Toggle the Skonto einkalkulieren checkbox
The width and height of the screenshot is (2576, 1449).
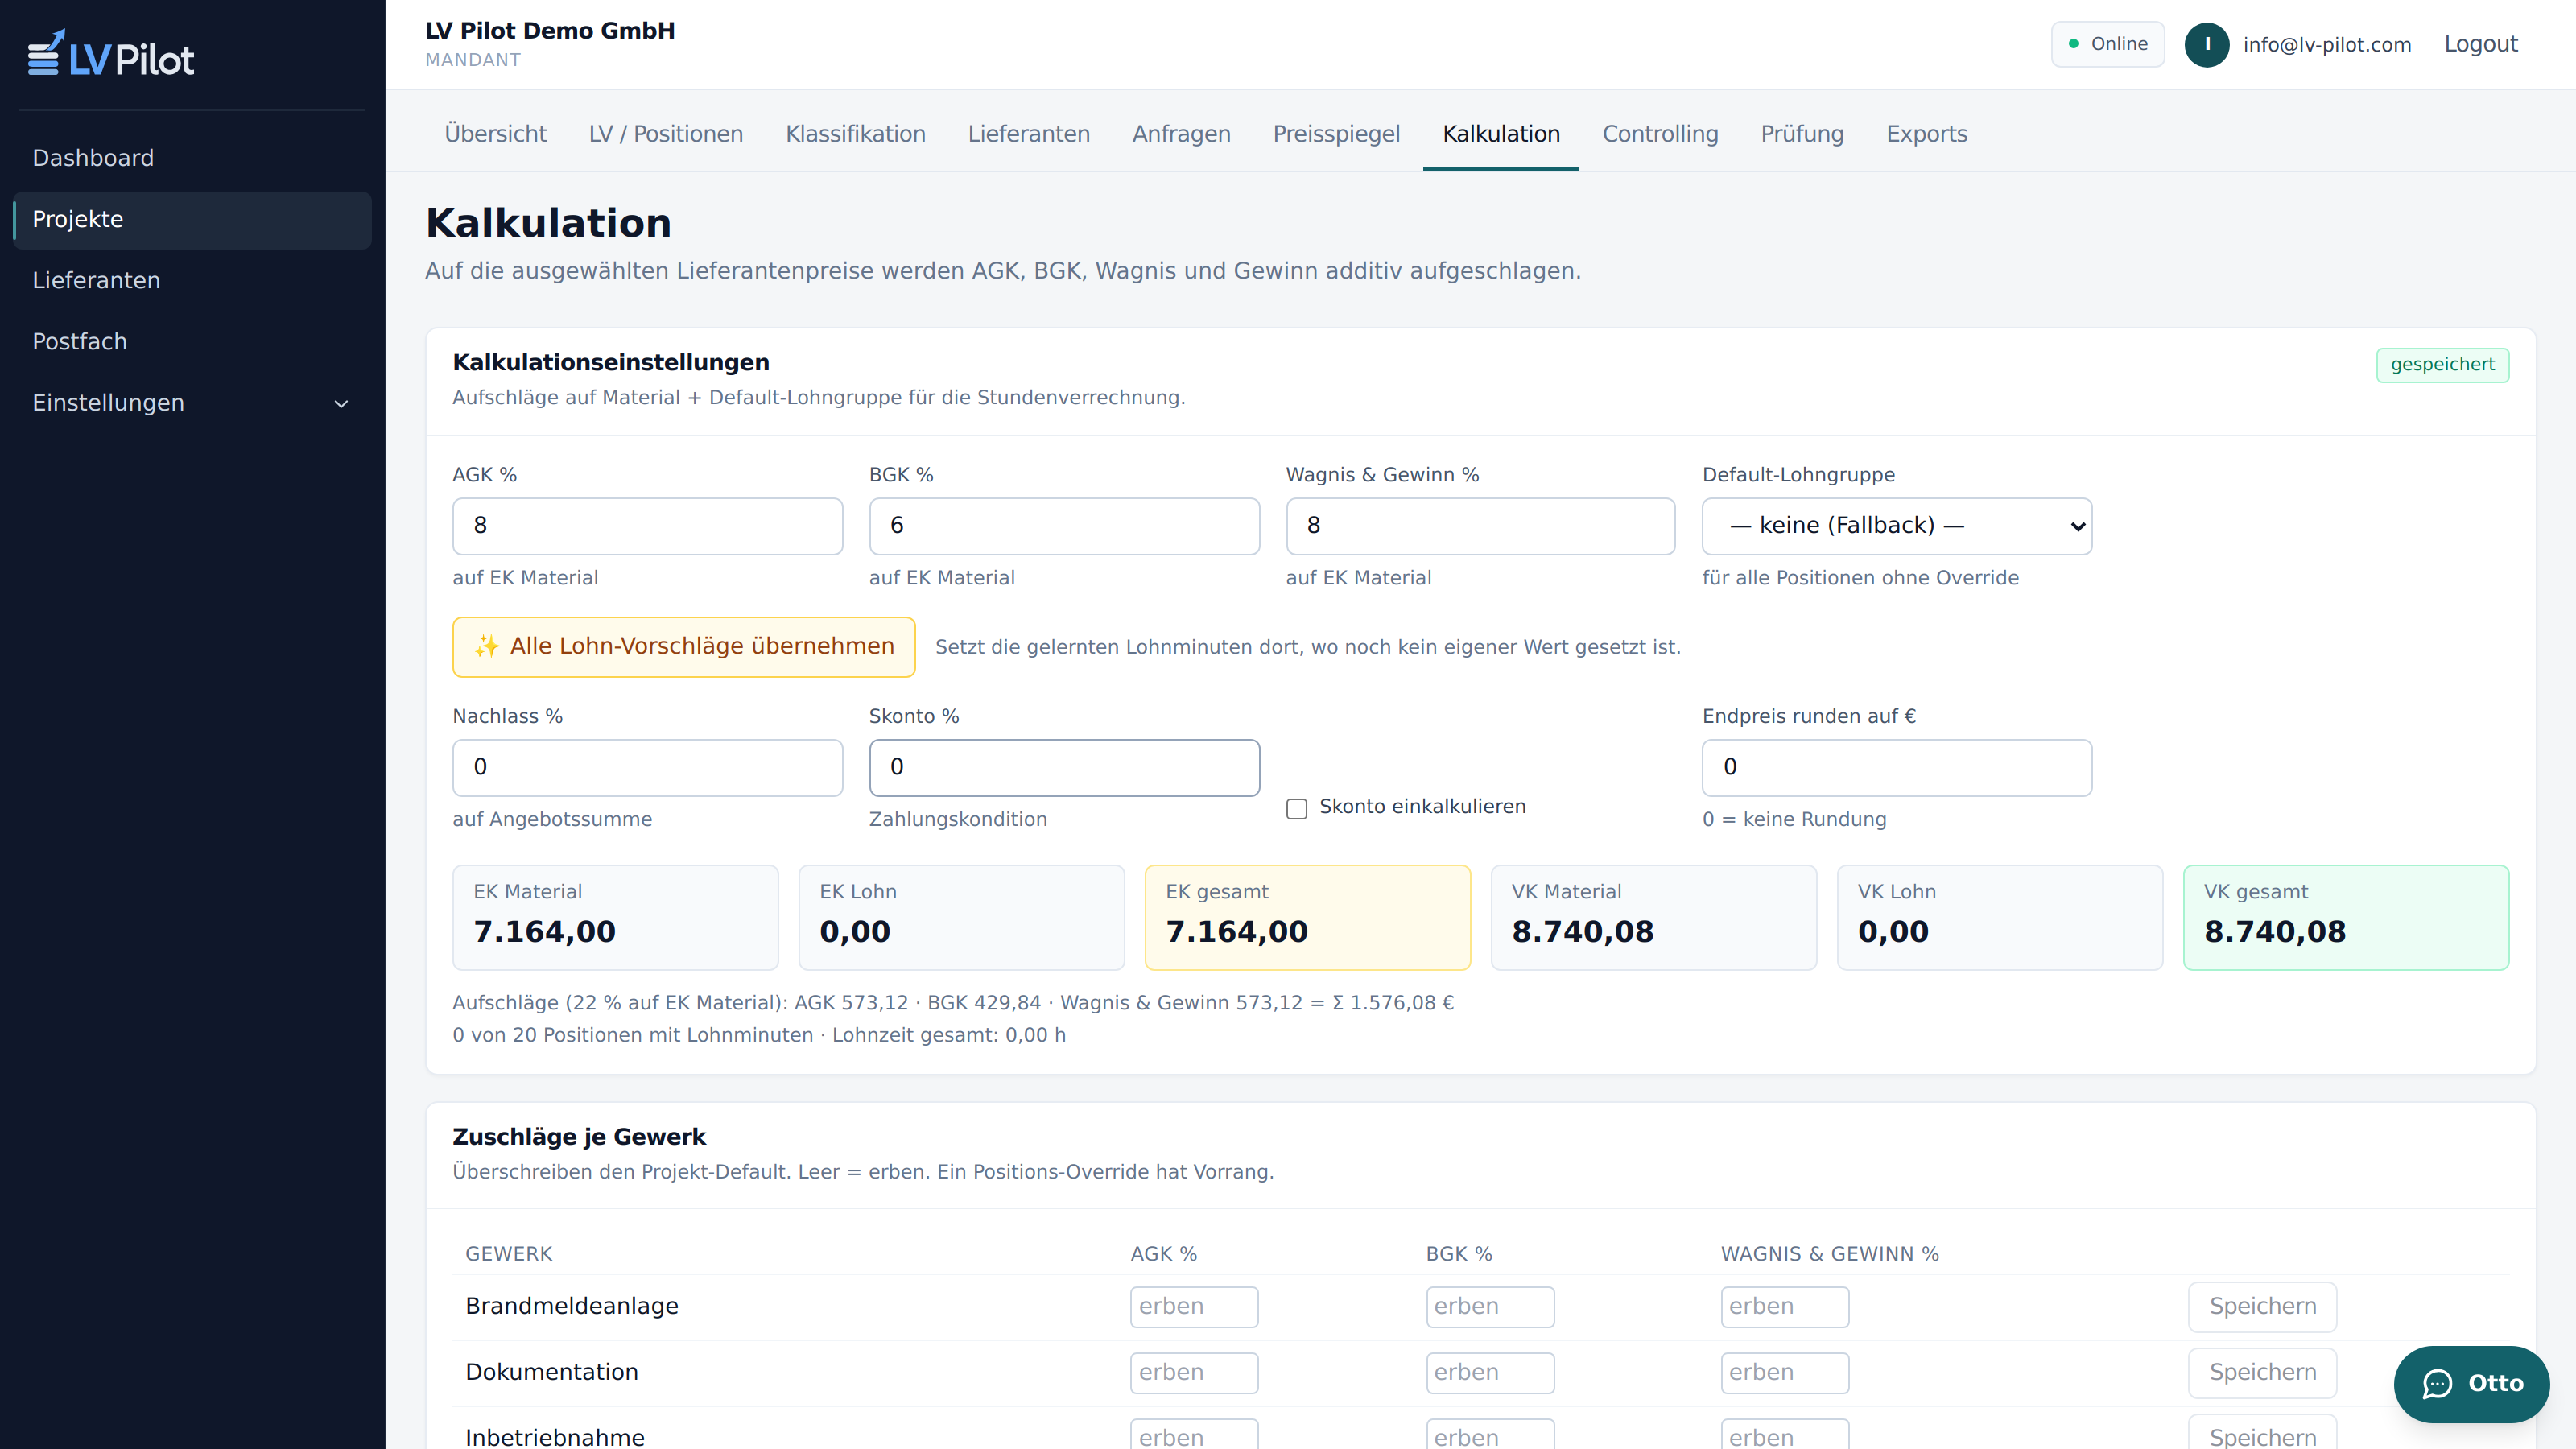pos(1296,808)
